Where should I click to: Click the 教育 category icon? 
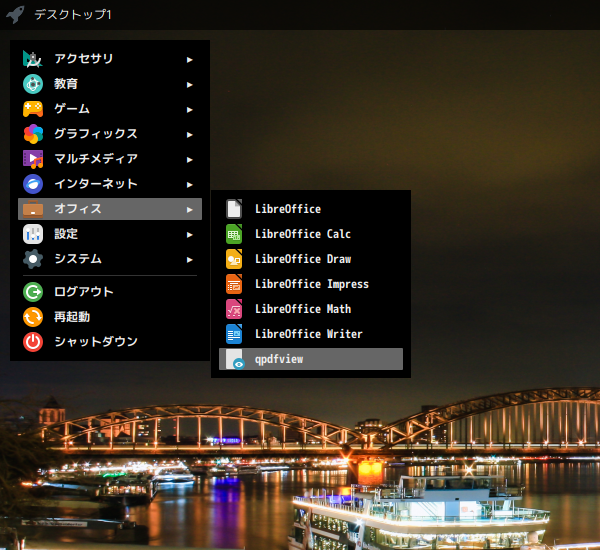point(33,84)
